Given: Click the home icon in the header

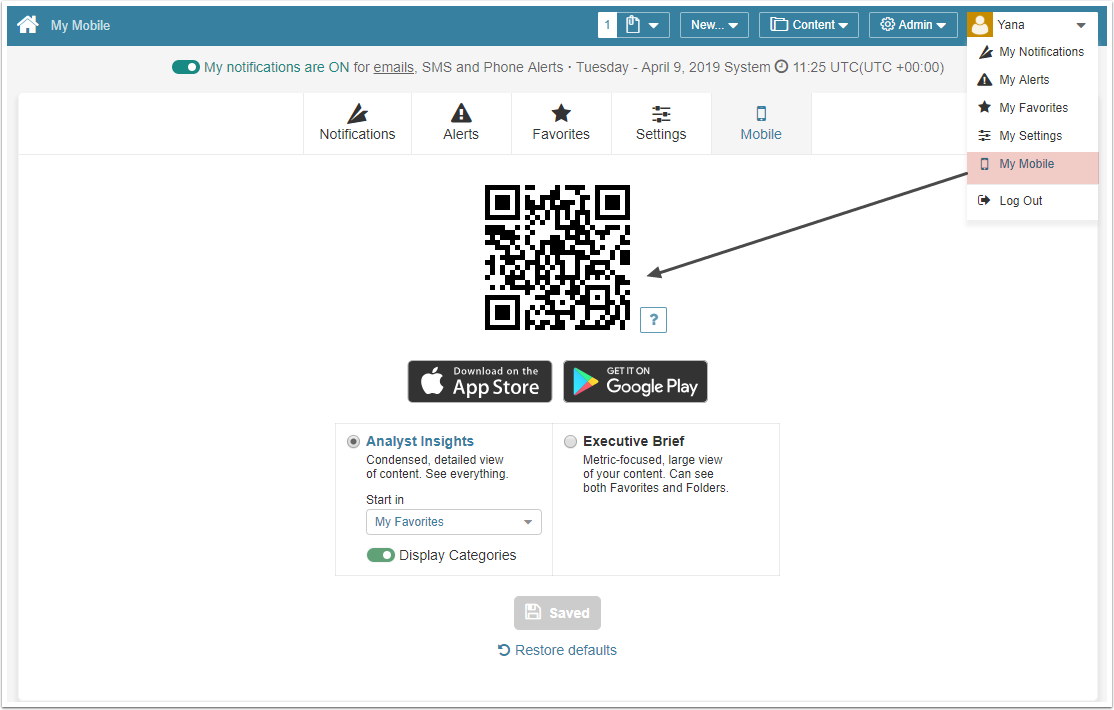Looking at the screenshot, I should point(28,25).
